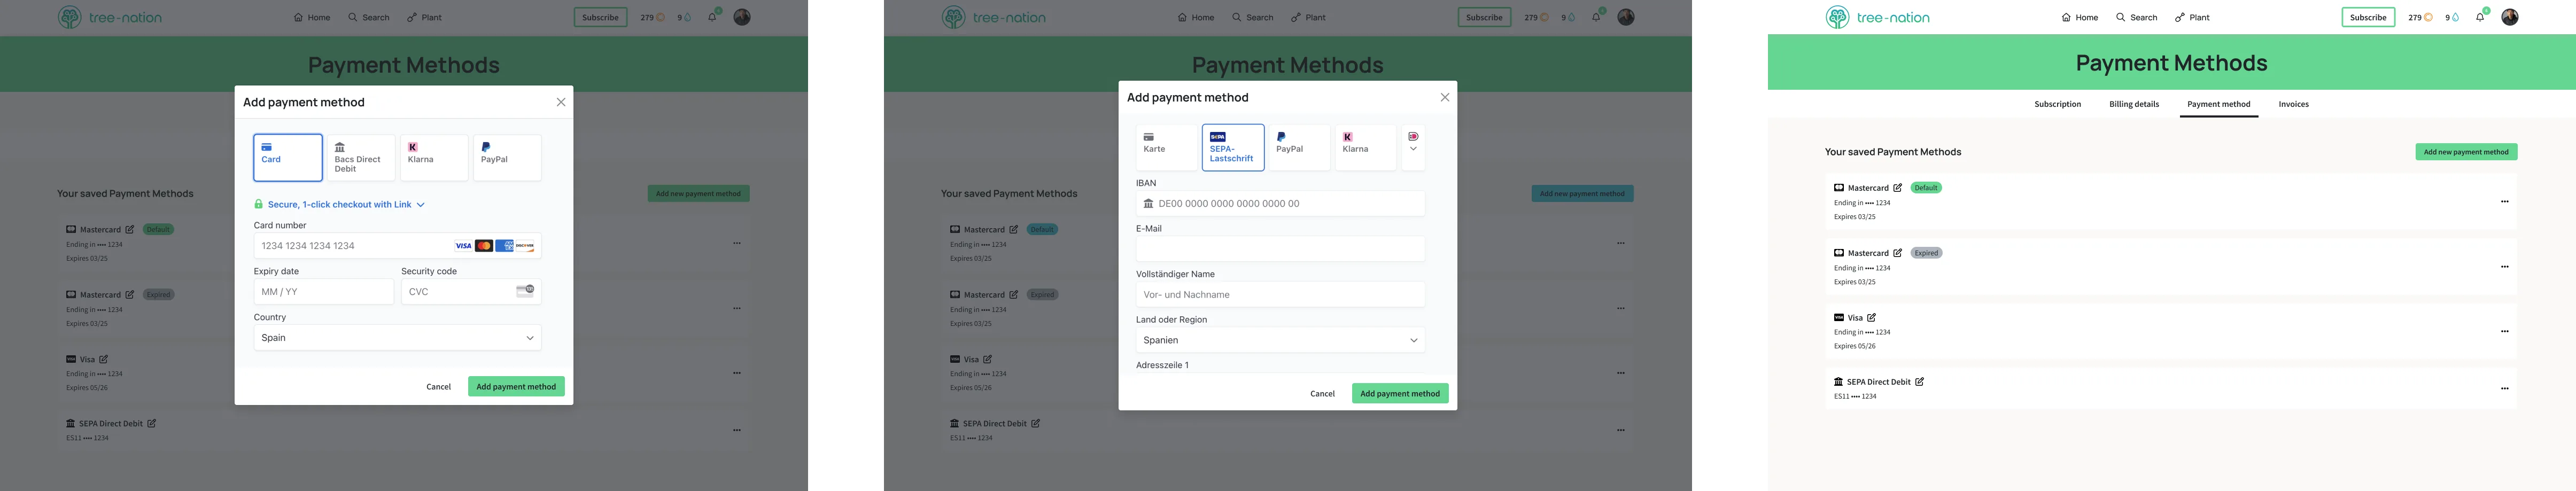Open options menu for Expired Mastercard, right panel
This screenshot has width=2576, height=491.
(2504, 267)
